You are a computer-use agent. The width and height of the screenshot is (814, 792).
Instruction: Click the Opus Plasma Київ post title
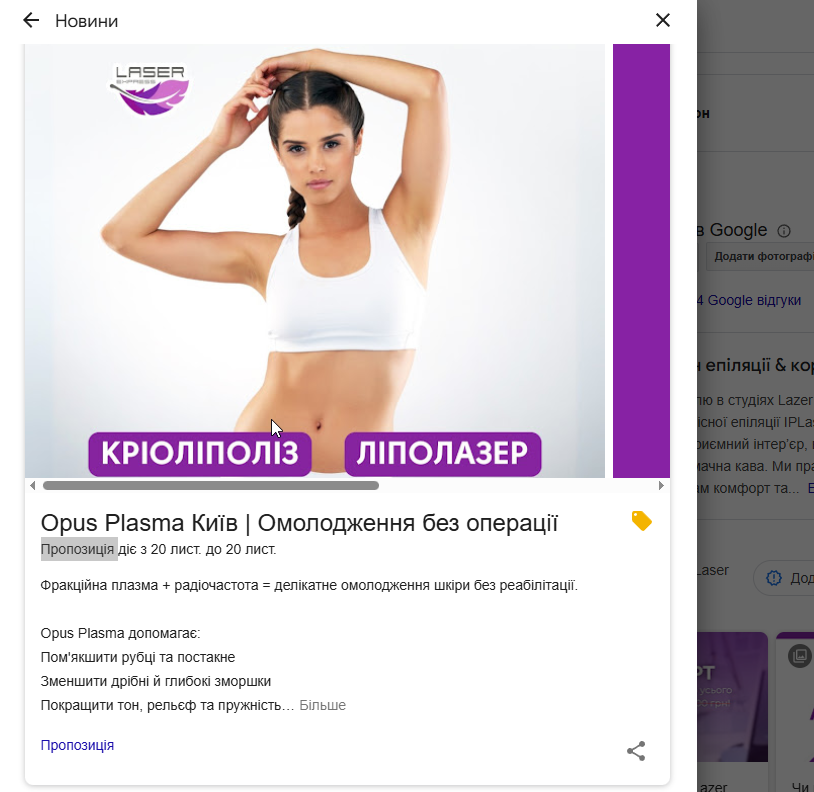(299, 523)
